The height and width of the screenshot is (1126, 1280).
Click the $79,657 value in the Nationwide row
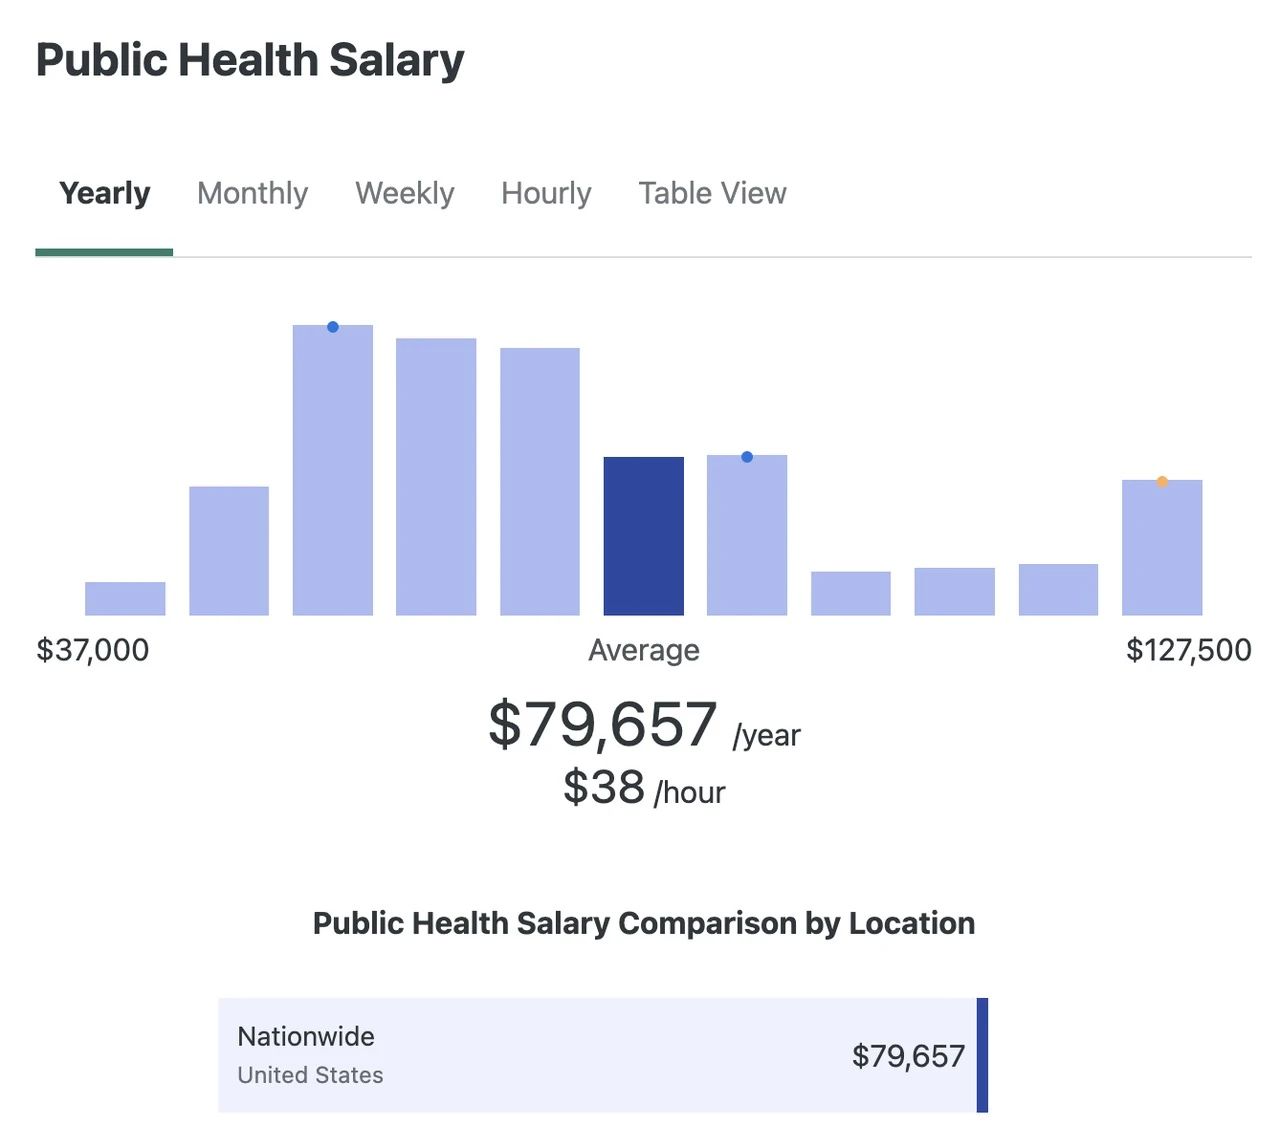pos(908,1056)
